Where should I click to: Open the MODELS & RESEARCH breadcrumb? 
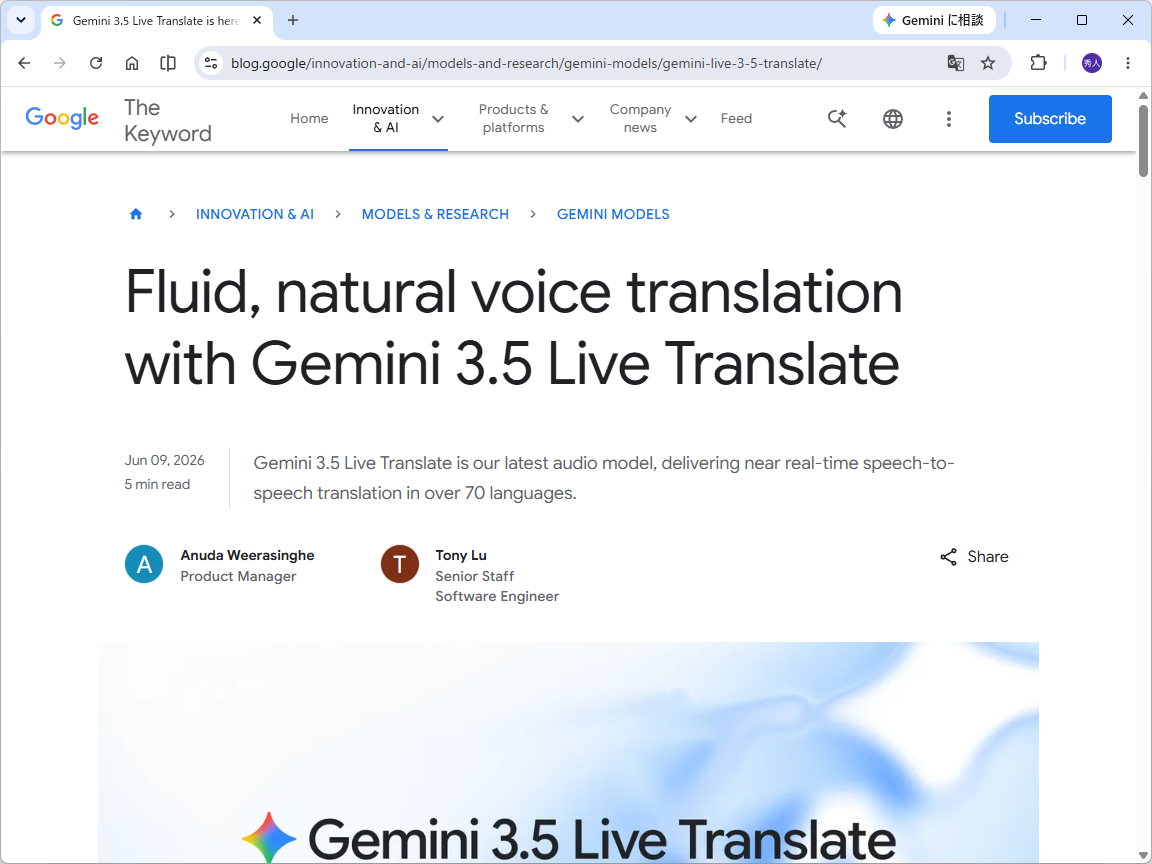pyautogui.click(x=435, y=214)
